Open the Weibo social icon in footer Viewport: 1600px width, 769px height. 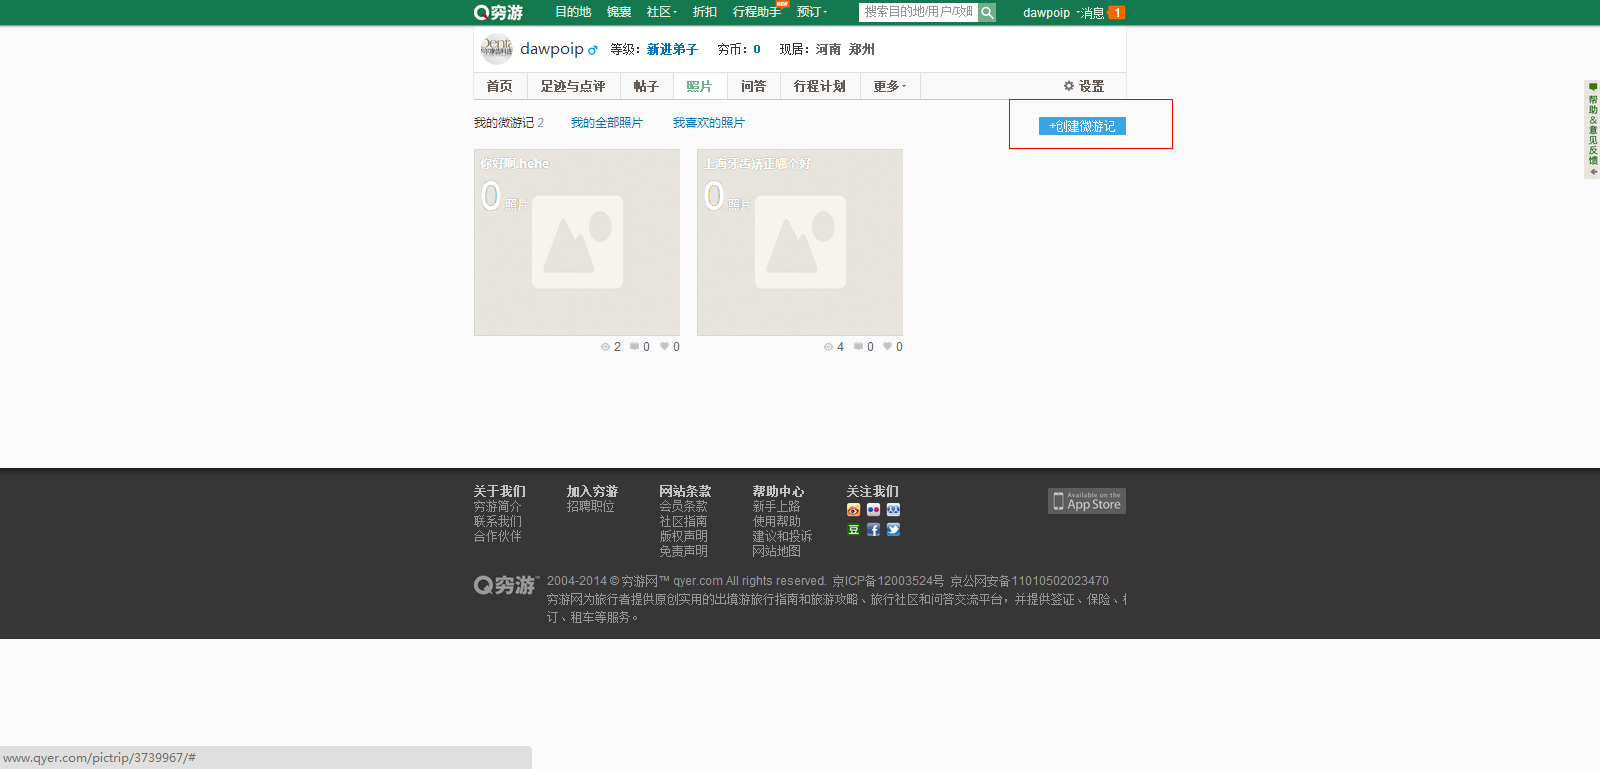853,510
